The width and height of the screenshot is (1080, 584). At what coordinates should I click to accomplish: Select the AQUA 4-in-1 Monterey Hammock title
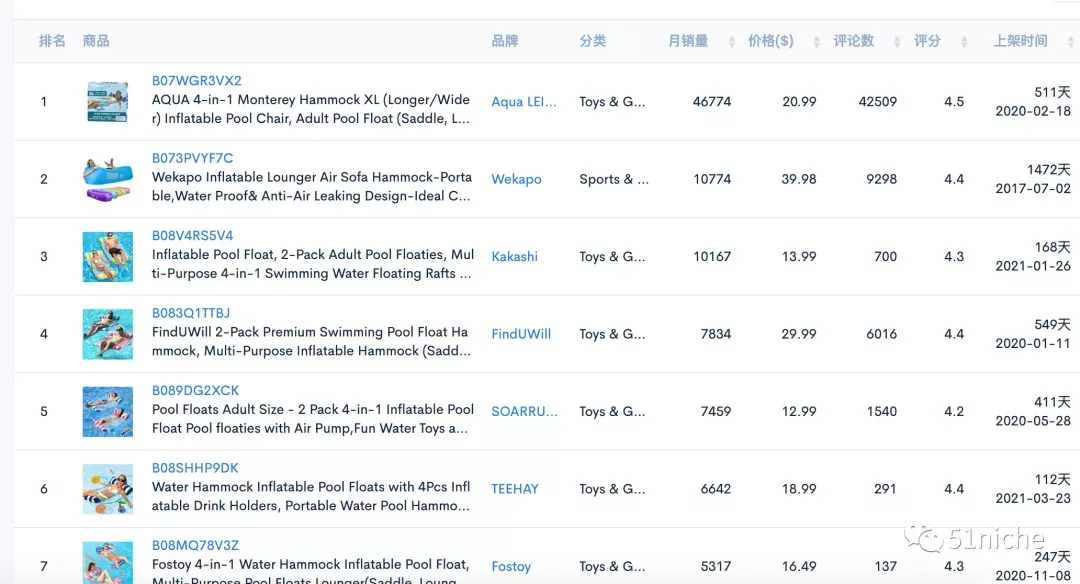311,109
